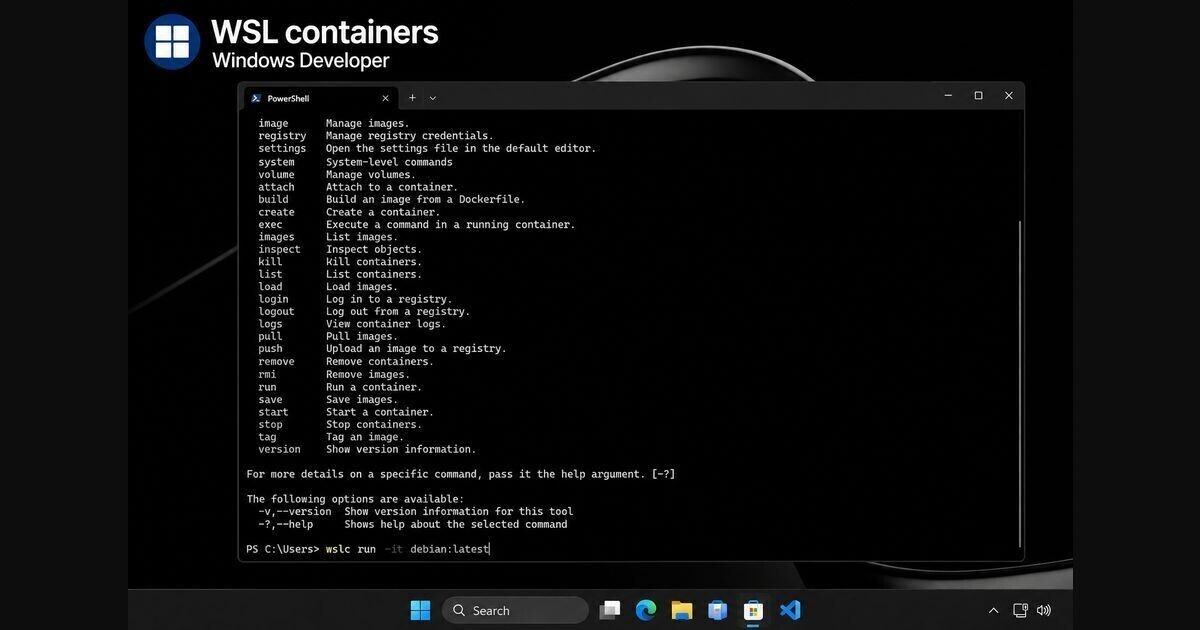1200x630 pixels.
Task: Open Microsoft Store from the taskbar
Action: point(753,610)
